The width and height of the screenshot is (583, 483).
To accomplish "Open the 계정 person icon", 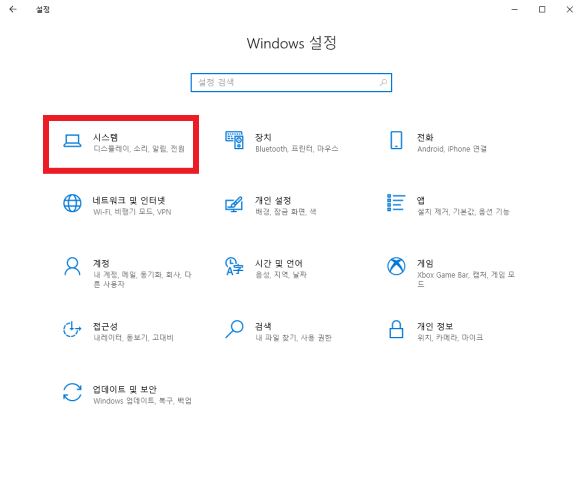I will point(72,266).
